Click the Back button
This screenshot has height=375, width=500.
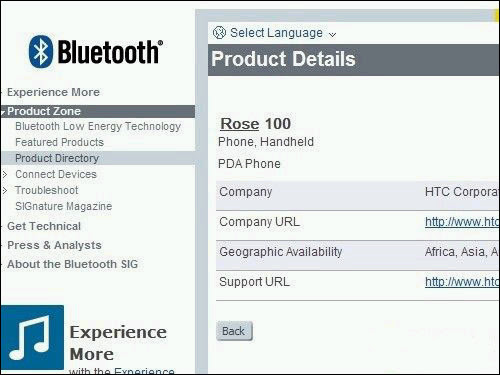click(234, 331)
